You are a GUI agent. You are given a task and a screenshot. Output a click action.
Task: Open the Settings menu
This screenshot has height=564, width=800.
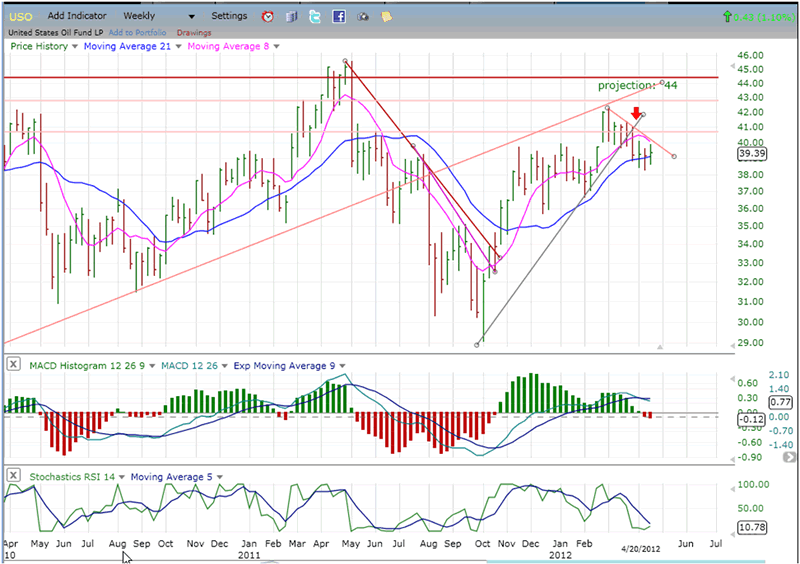(x=230, y=17)
